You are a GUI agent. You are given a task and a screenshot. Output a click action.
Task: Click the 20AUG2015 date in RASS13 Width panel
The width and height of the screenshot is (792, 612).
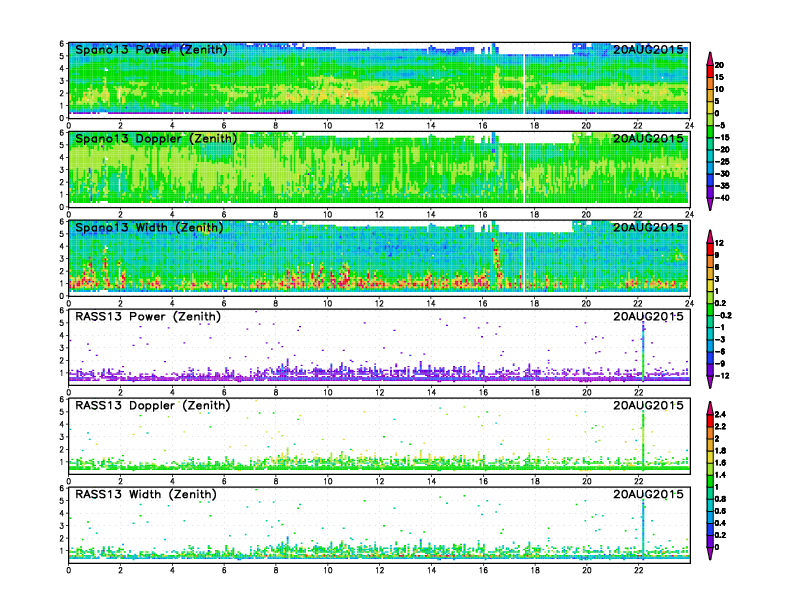point(648,494)
